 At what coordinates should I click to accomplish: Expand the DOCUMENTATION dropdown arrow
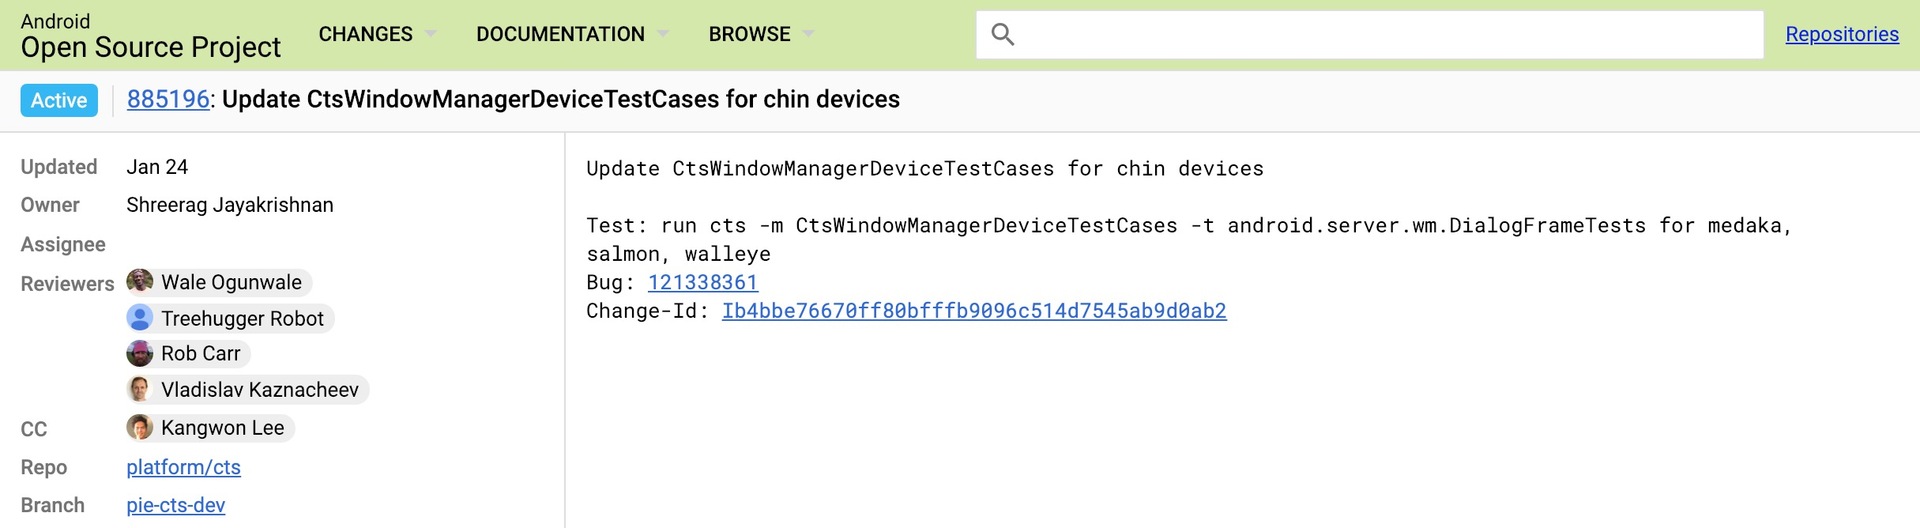click(663, 34)
